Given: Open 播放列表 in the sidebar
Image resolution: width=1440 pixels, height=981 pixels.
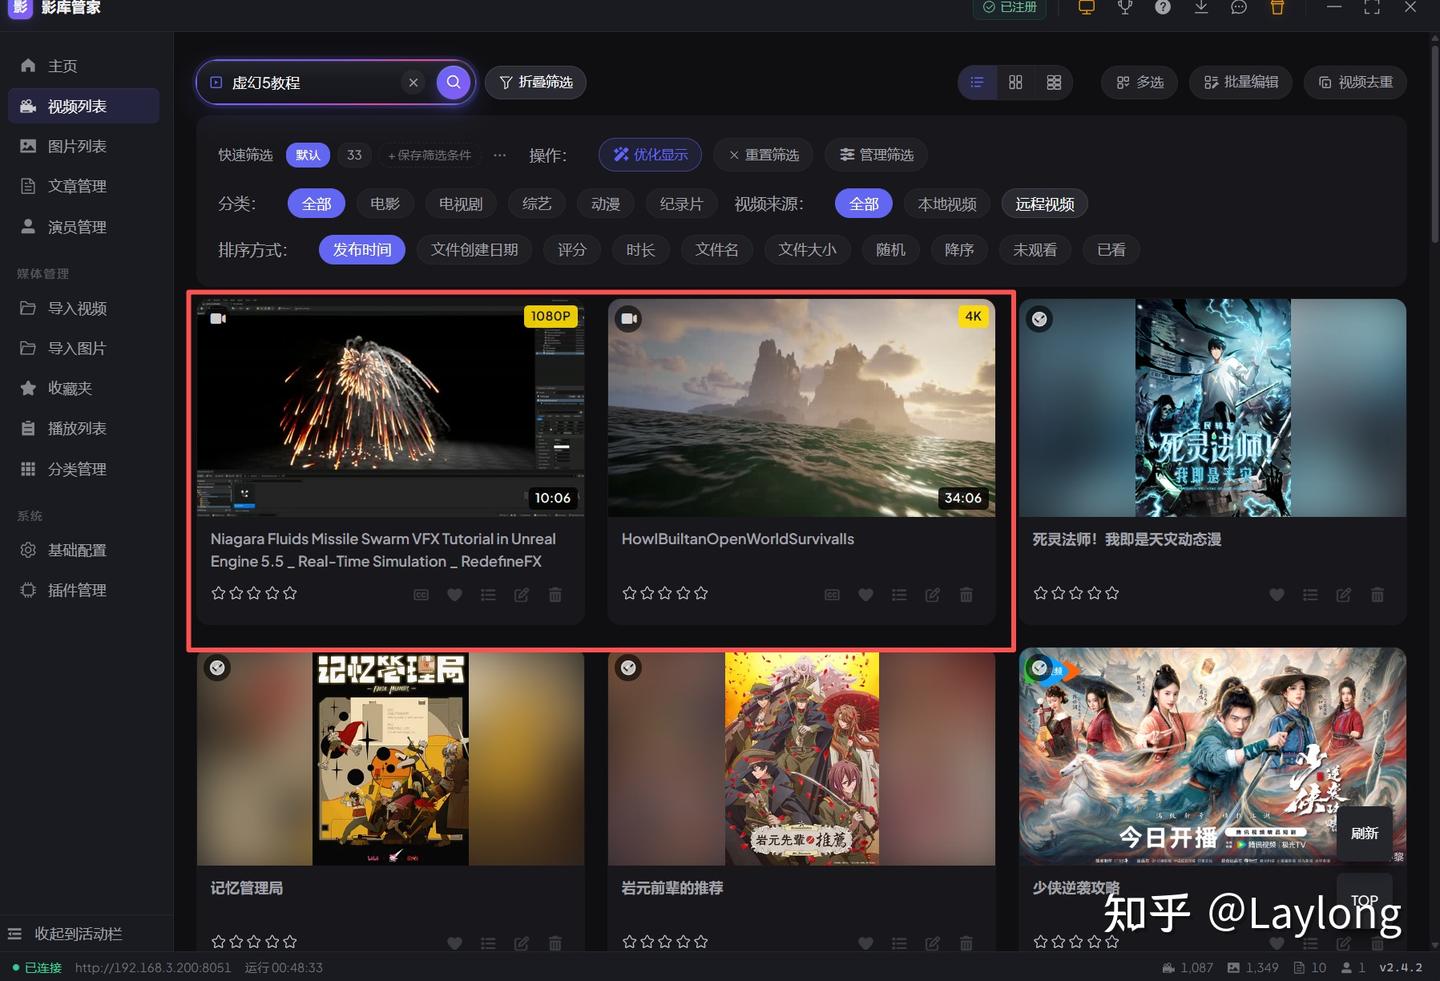Looking at the screenshot, I should coord(83,428).
